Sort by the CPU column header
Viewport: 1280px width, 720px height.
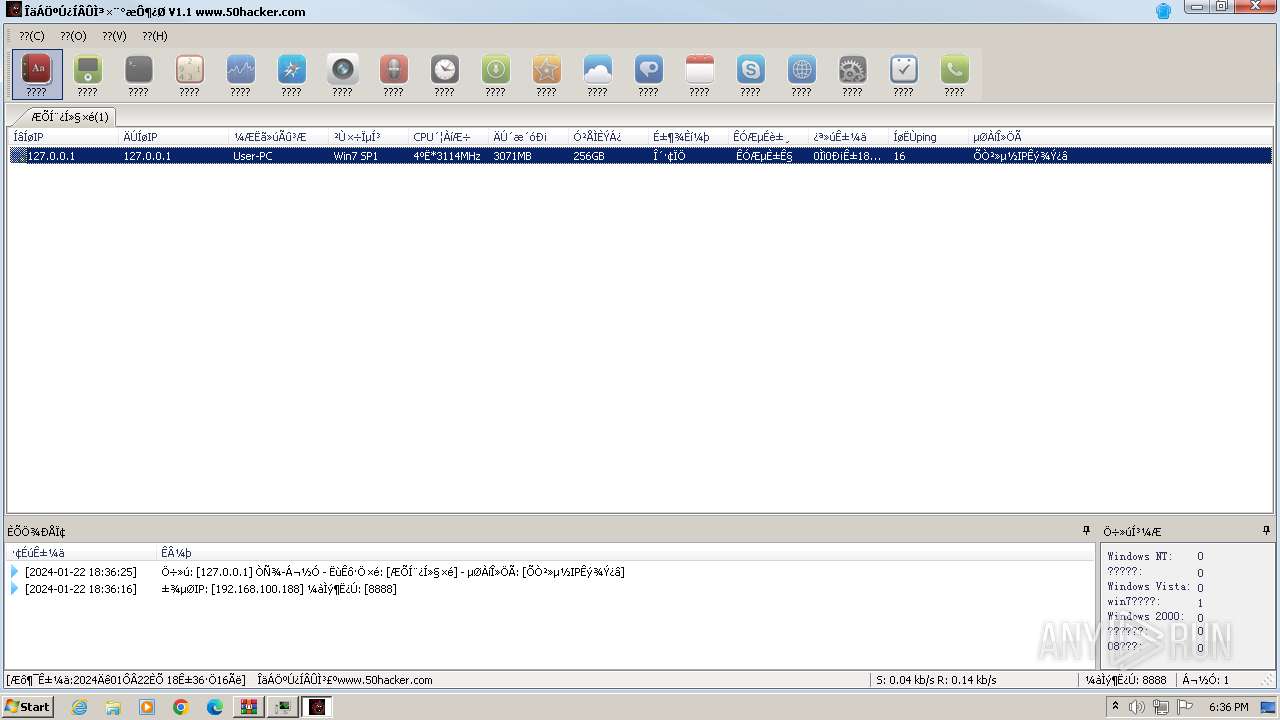[x=449, y=137]
